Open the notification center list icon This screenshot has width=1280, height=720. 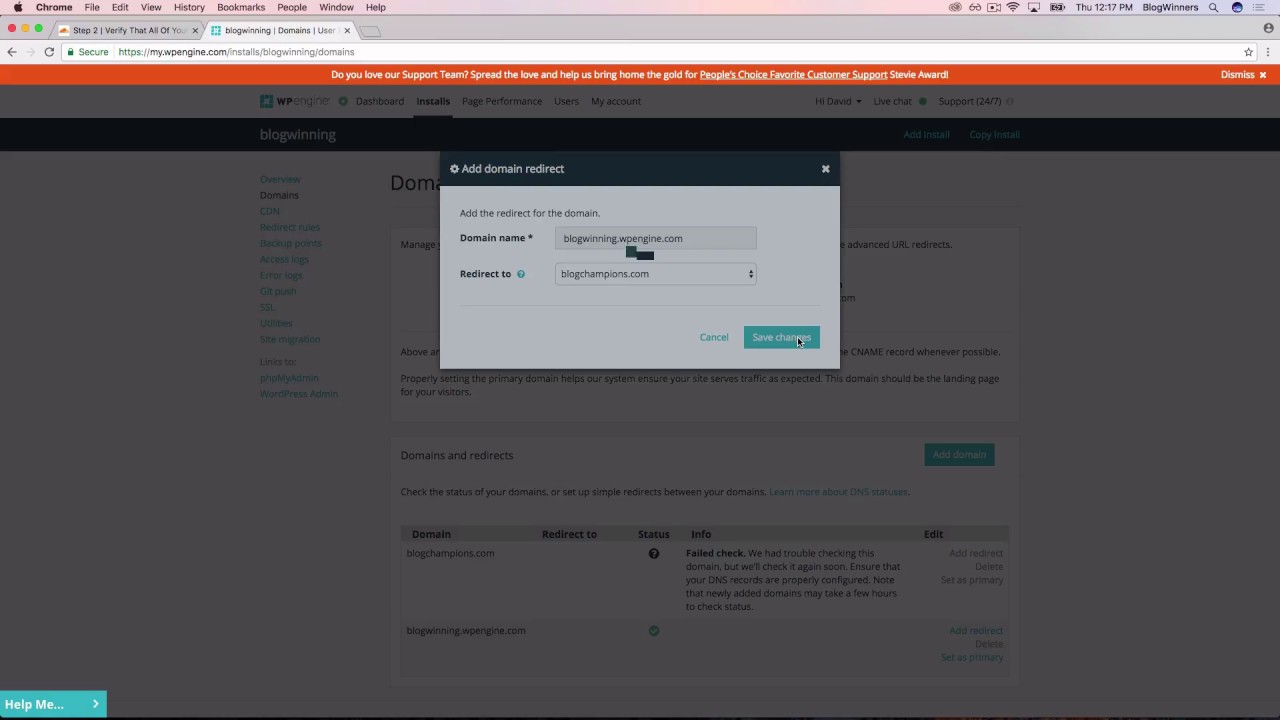pos(1259,7)
